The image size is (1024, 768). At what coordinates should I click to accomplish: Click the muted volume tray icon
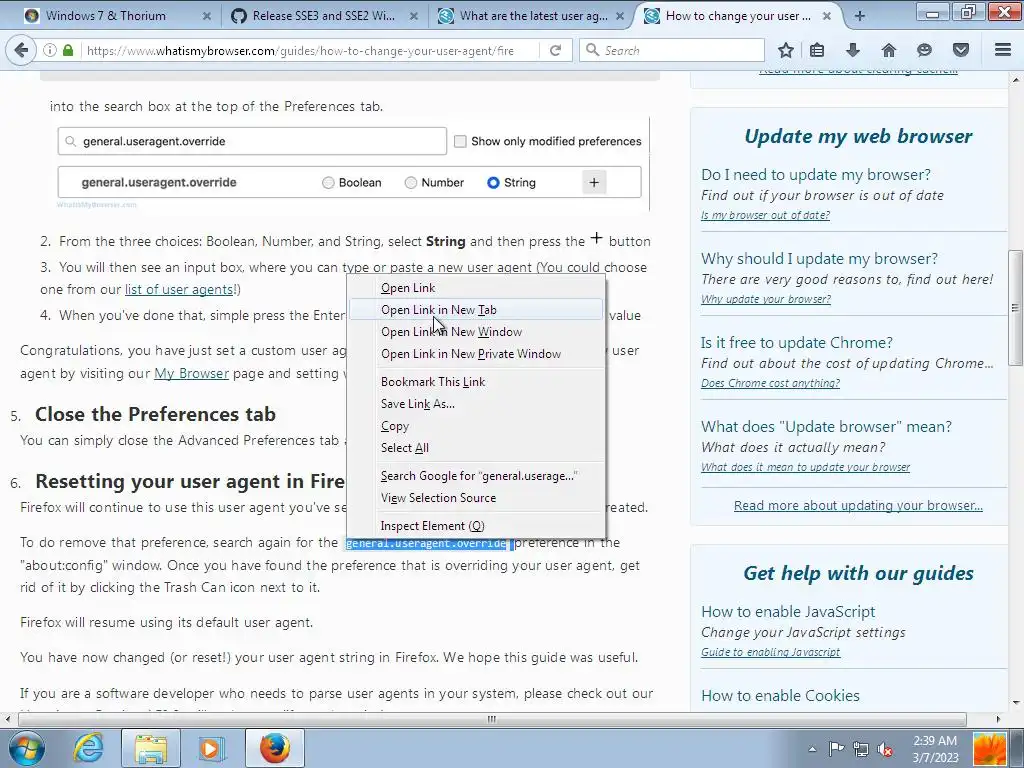tap(885, 749)
